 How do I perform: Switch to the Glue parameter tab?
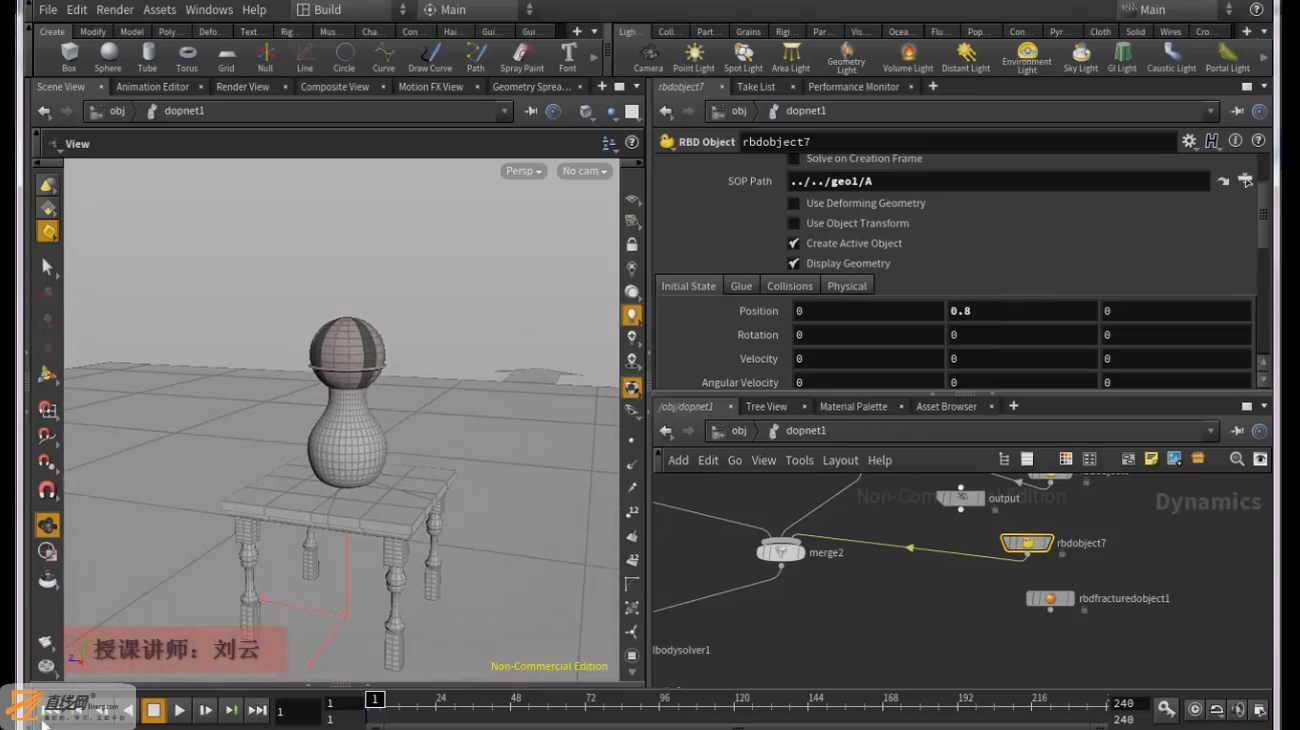(741, 286)
